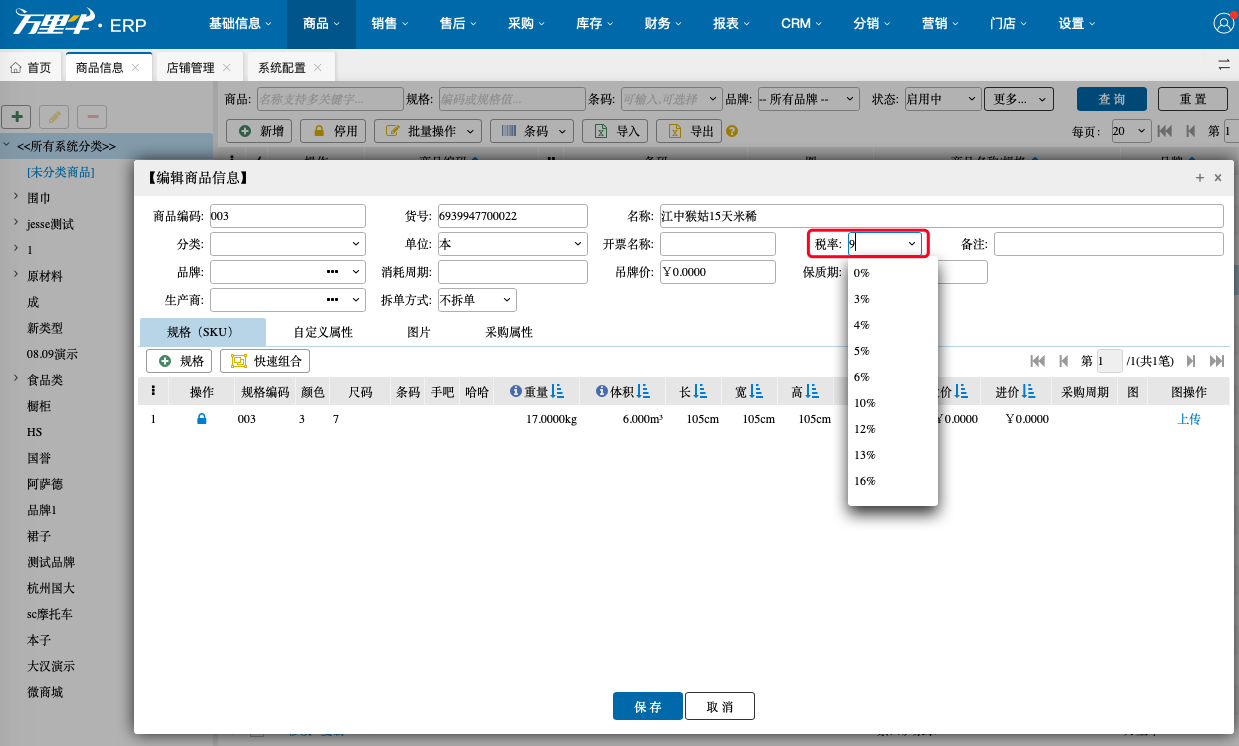Click the dialog last page pager icon
1239x746 pixels.
tap(1217, 361)
